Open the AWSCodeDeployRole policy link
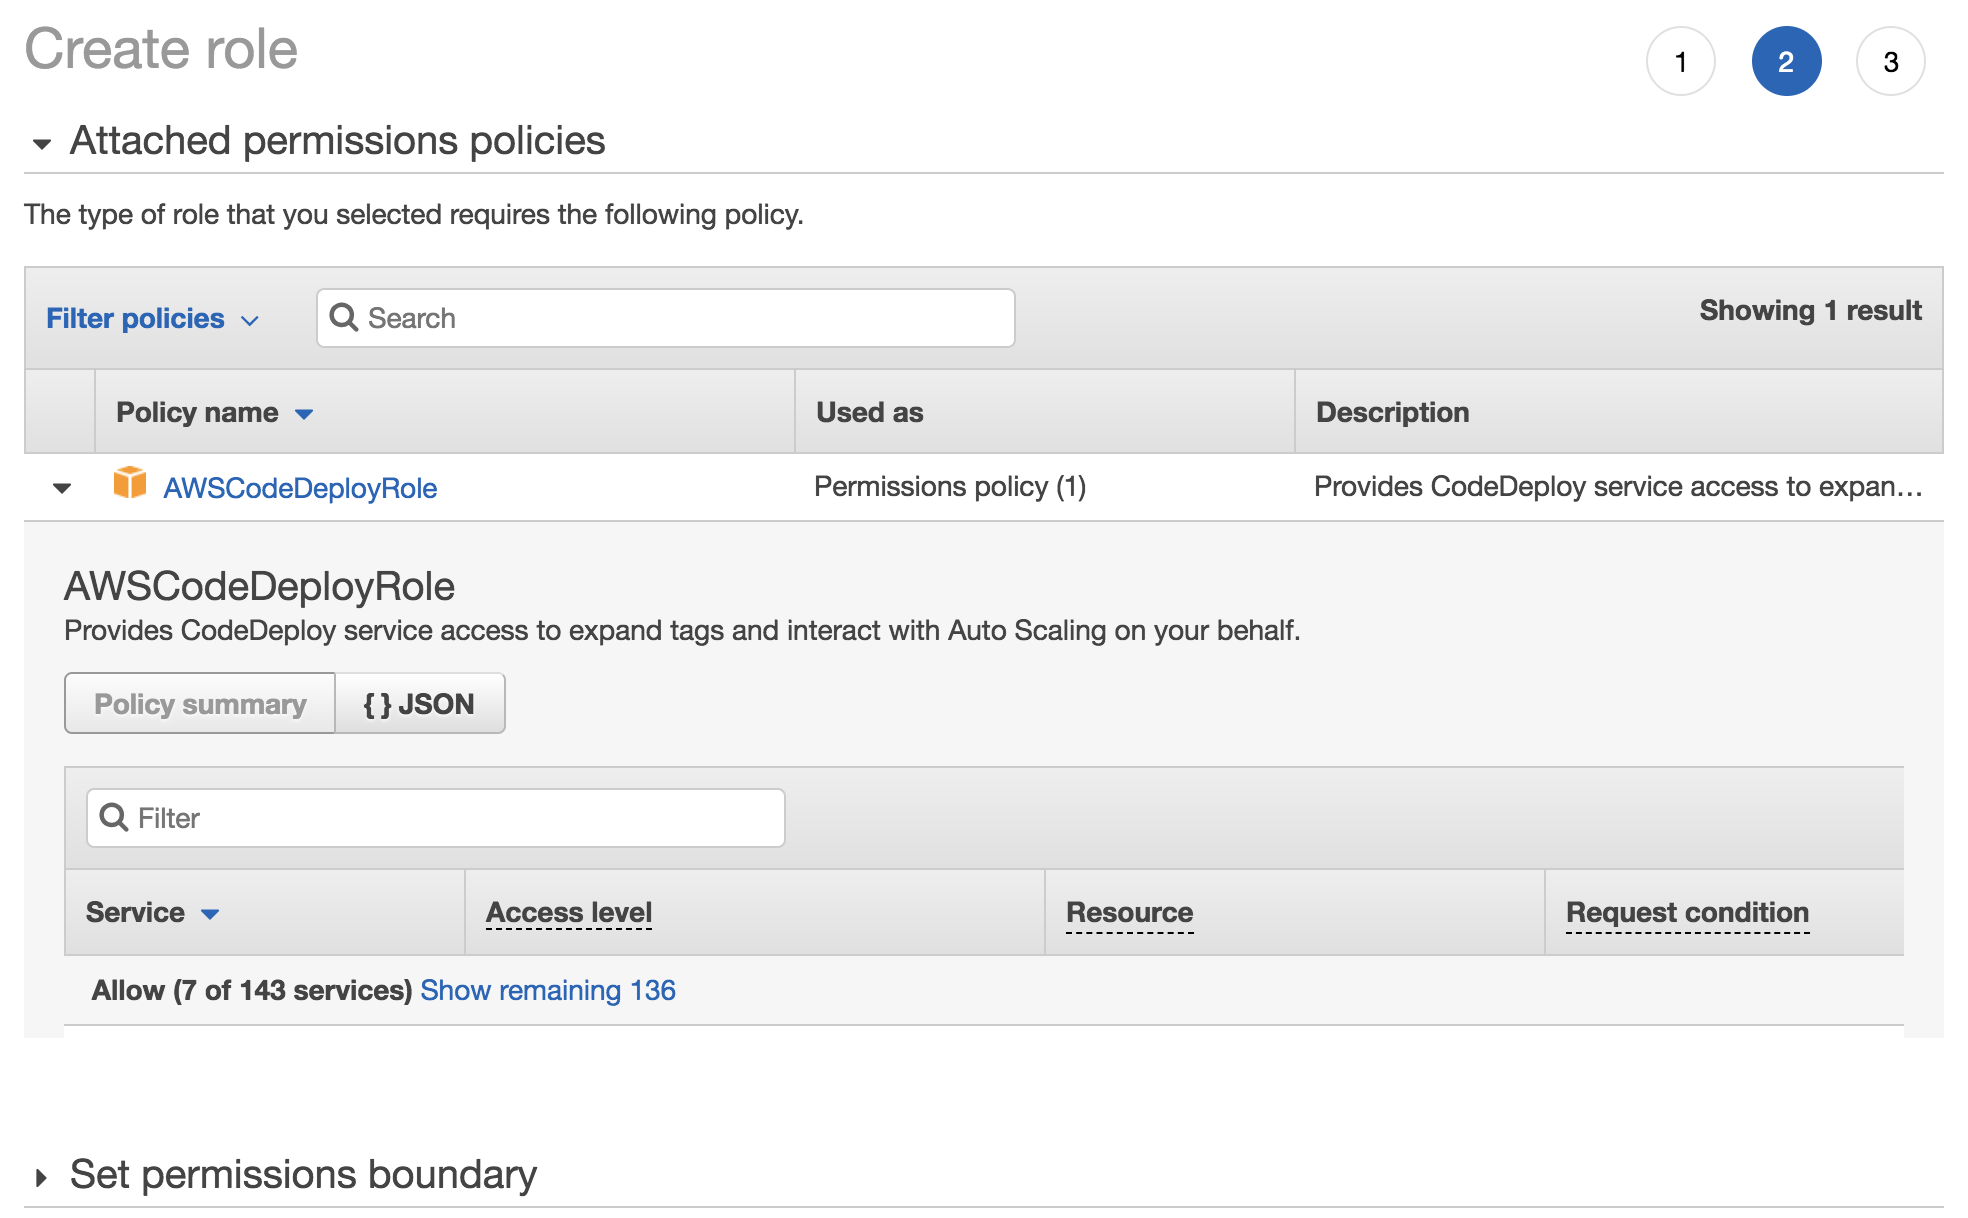Viewport: 1968px width, 1218px height. 300,488
